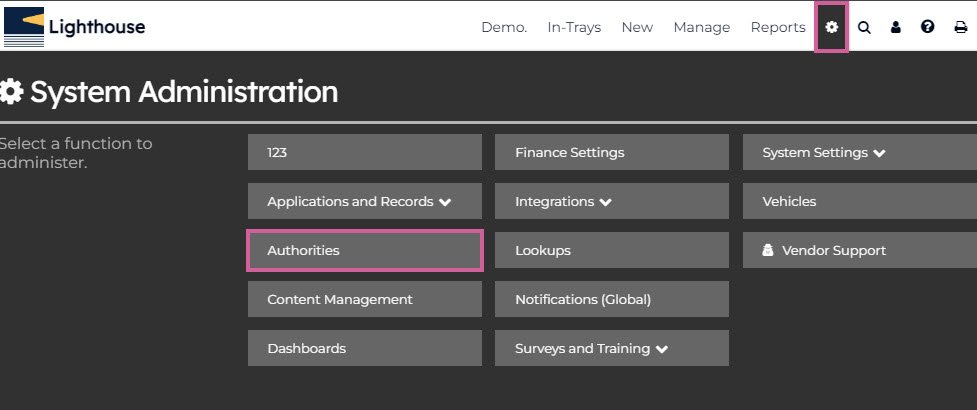Click the Demo. menu item

(x=504, y=27)
